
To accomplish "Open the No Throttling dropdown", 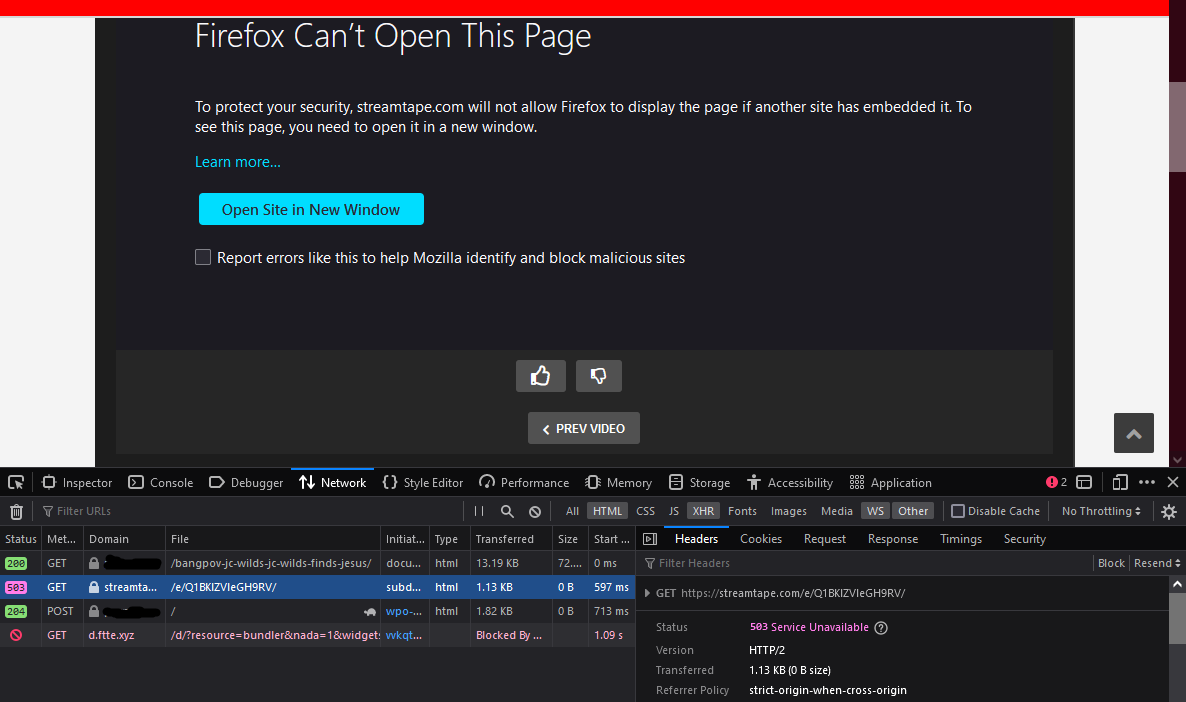I will coord(1101,511).
